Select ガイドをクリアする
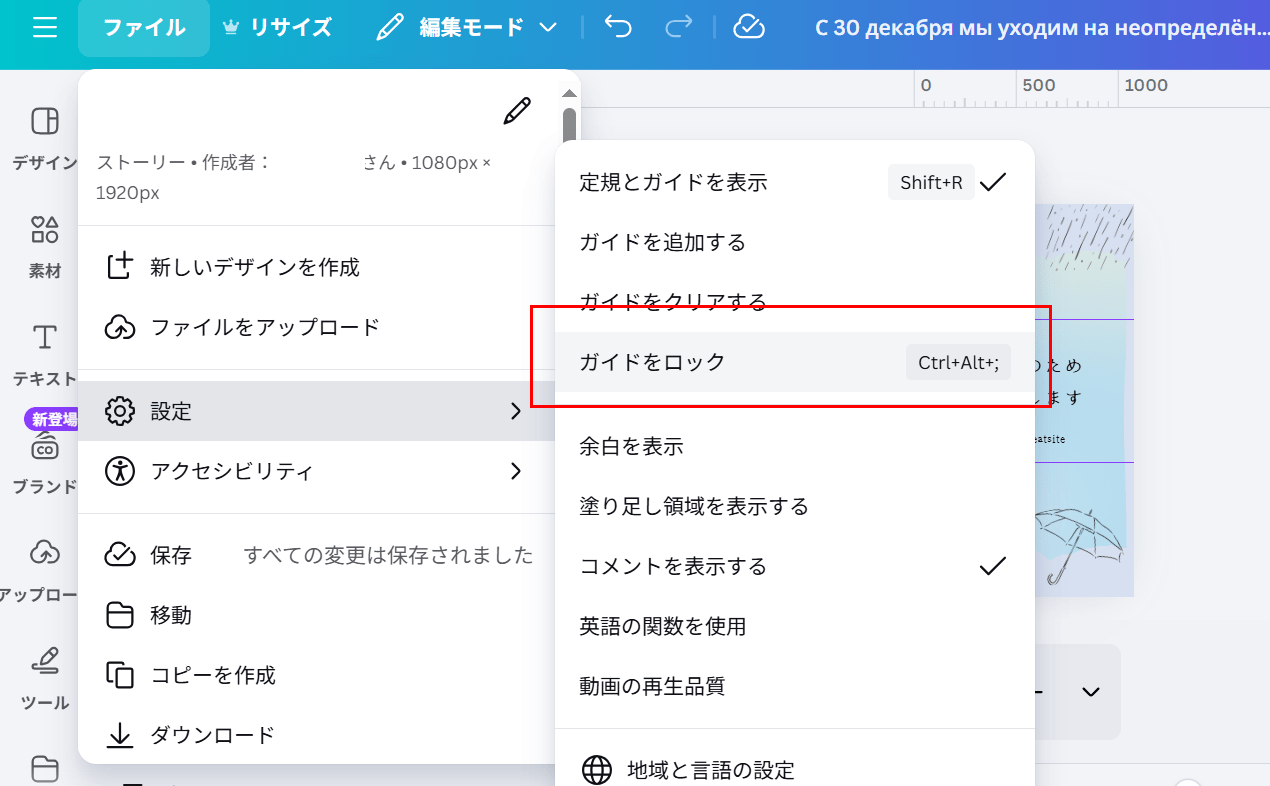The height and width of the screenshot is (786, 1270). tap(795, 302)
